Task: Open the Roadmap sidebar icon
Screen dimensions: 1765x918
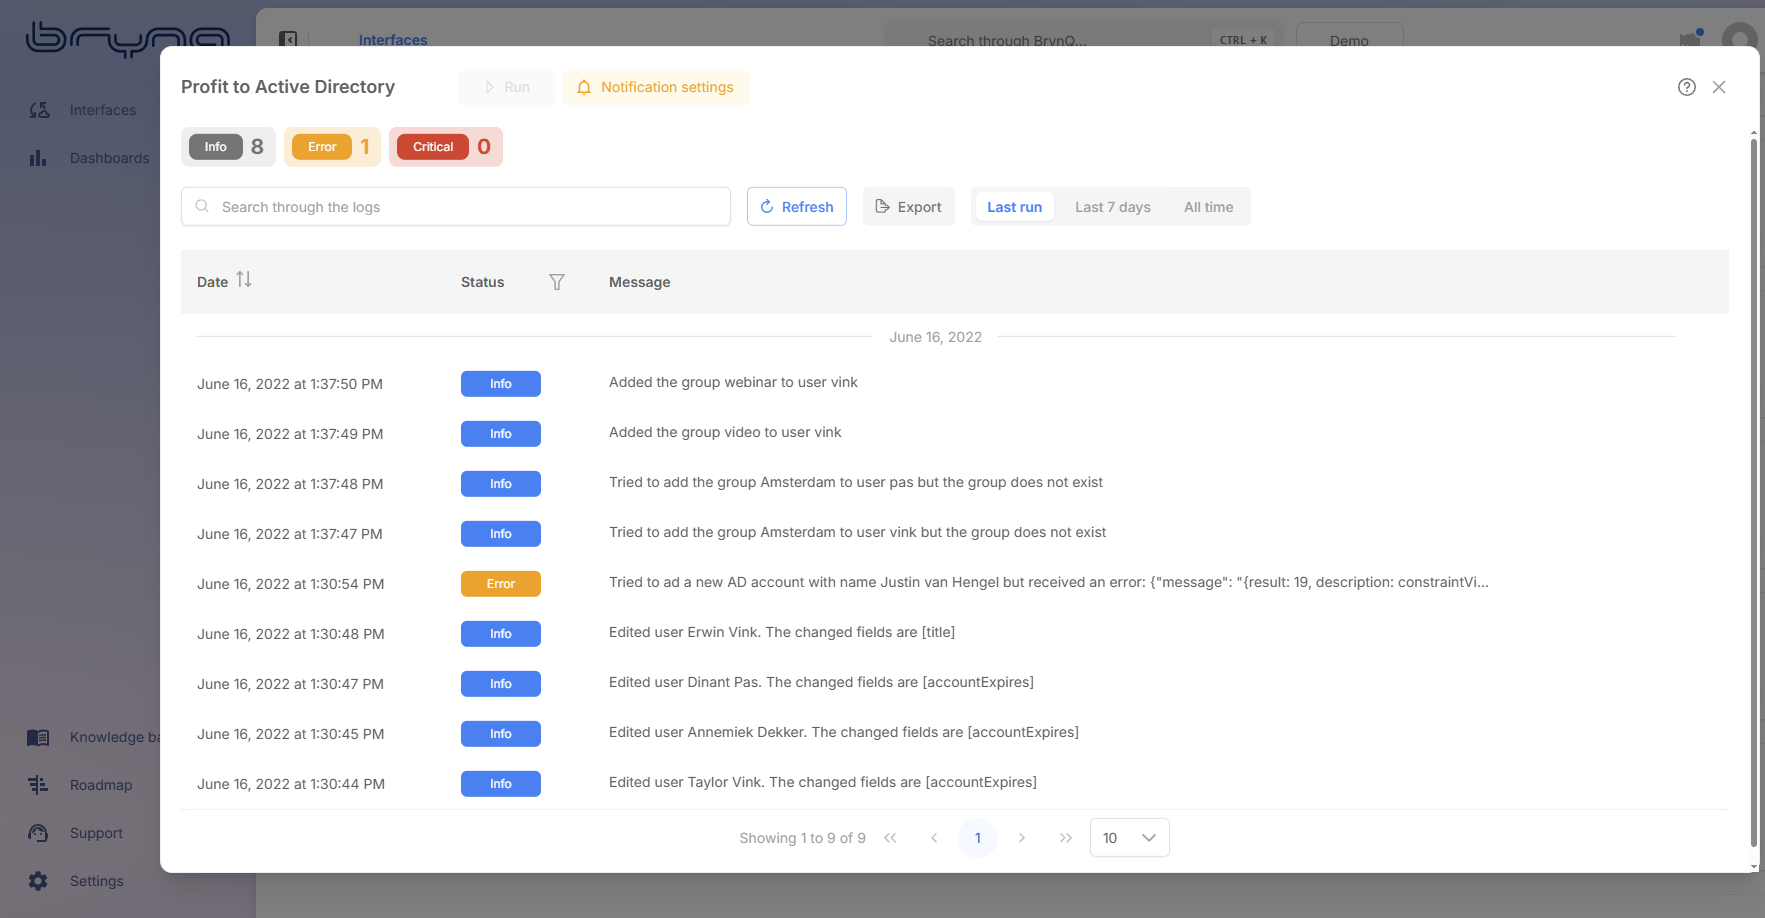Action: [x=38, y=785]
